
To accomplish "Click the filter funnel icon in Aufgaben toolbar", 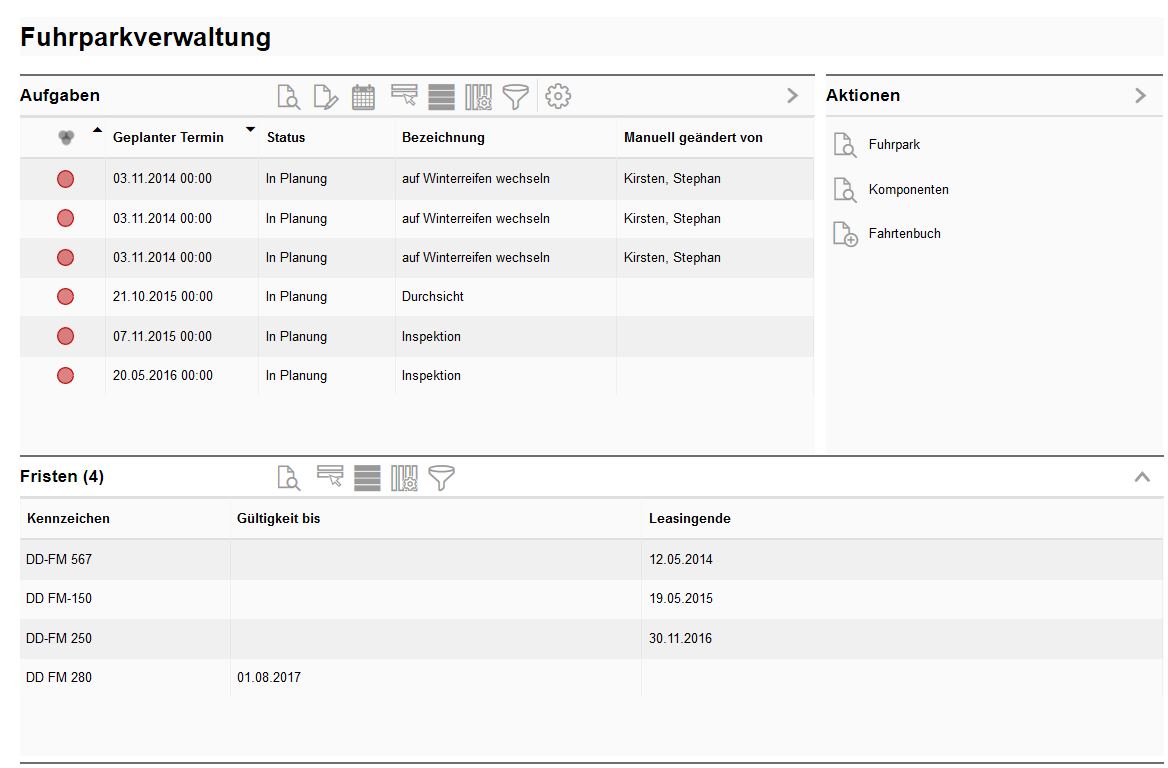I will [515, 97].
